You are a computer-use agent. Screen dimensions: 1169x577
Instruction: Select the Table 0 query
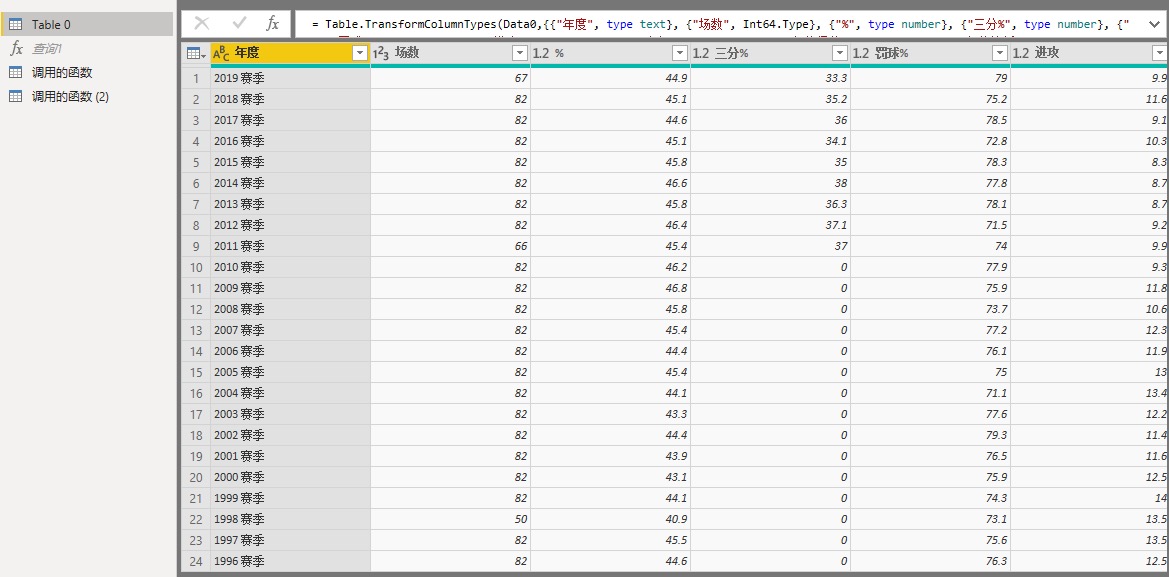click(x=51, y=24)
